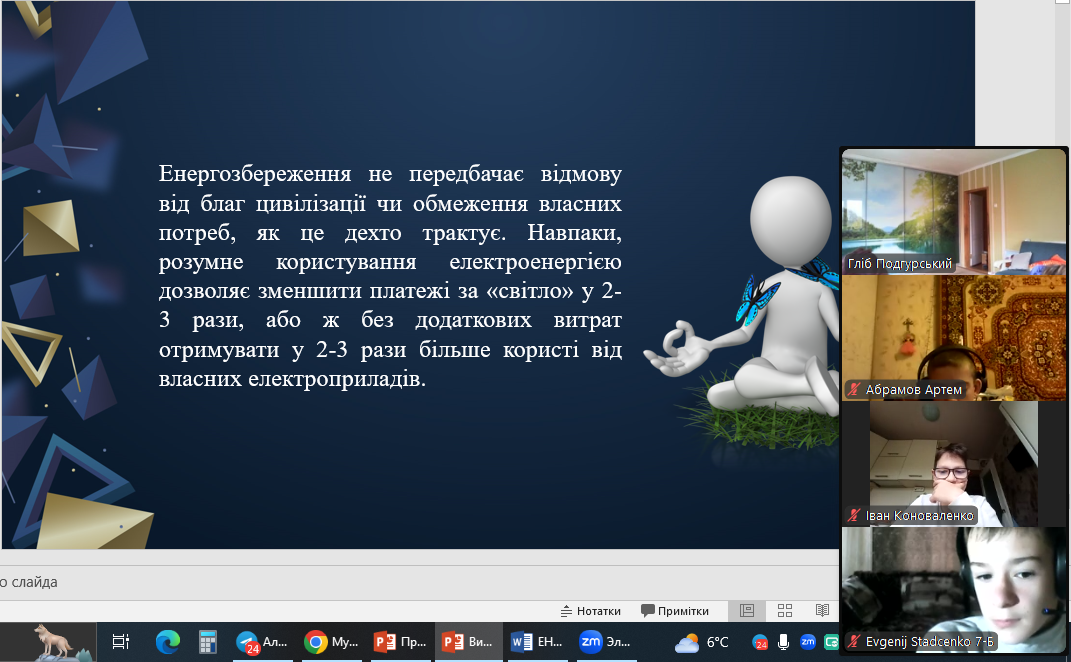Switch to Reading view icon
The height and width of the screenshot is (662, 1071).
point(822,611)
